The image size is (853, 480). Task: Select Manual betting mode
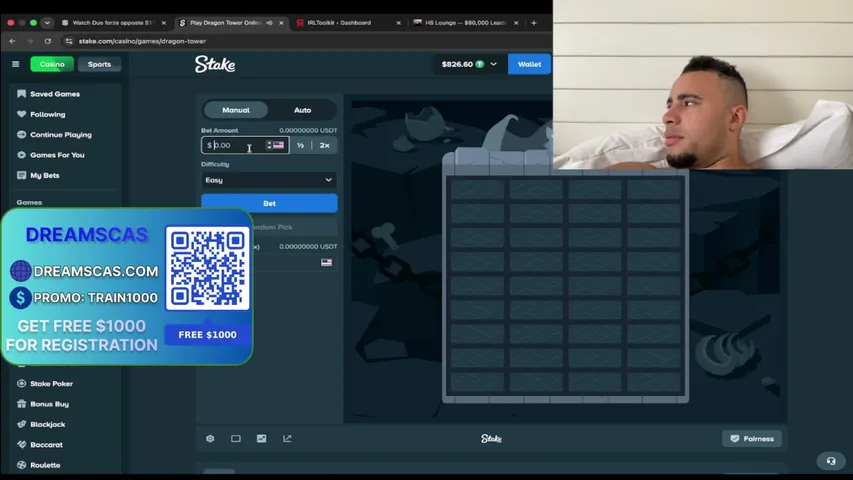tap(236, 110)
